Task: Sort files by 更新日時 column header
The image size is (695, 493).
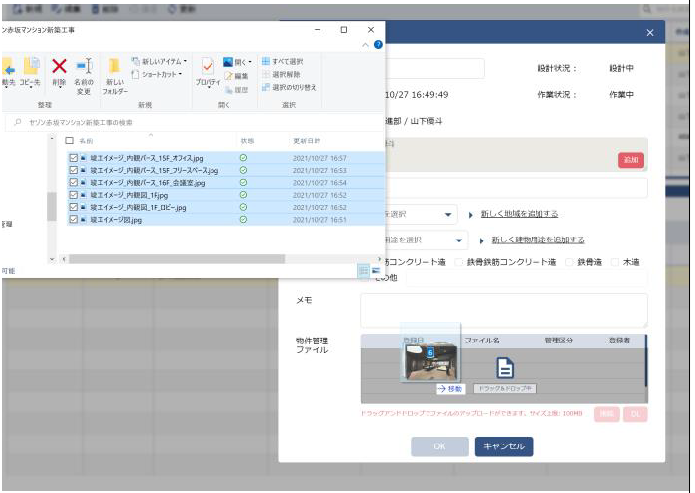Action: click(x=307, y=141)
